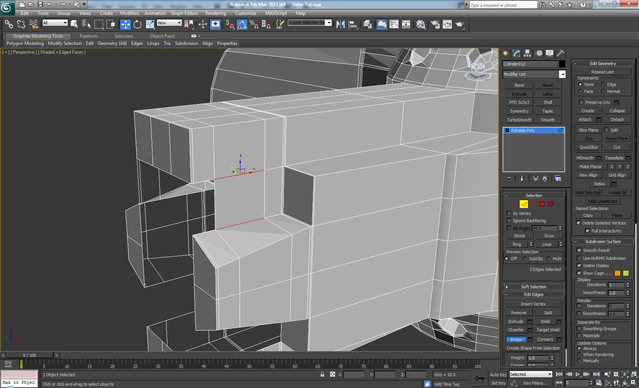Enable the Ignore Backfacing checkbox
Viewport: 639px width, 388px height.
click(x=509, y=221)
